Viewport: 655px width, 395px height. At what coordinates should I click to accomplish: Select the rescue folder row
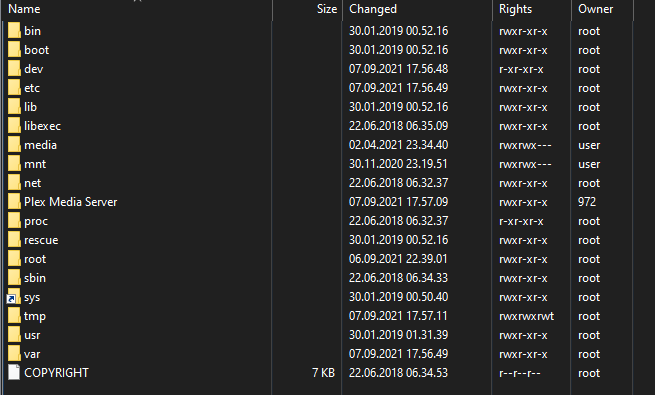point(317,240)
